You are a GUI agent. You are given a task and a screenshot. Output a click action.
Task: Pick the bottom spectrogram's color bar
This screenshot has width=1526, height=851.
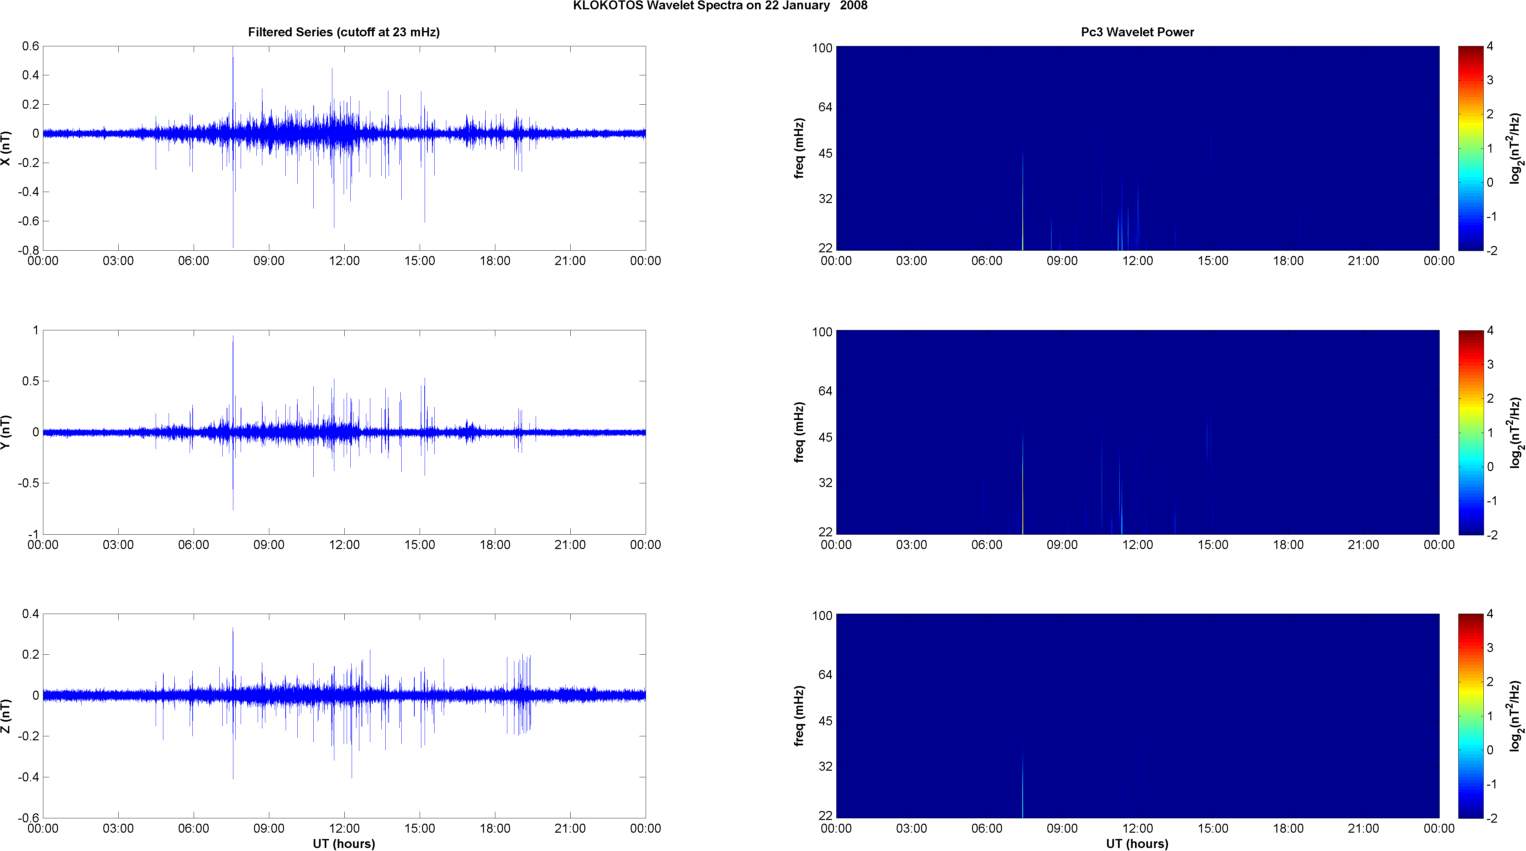(1470, 716)
